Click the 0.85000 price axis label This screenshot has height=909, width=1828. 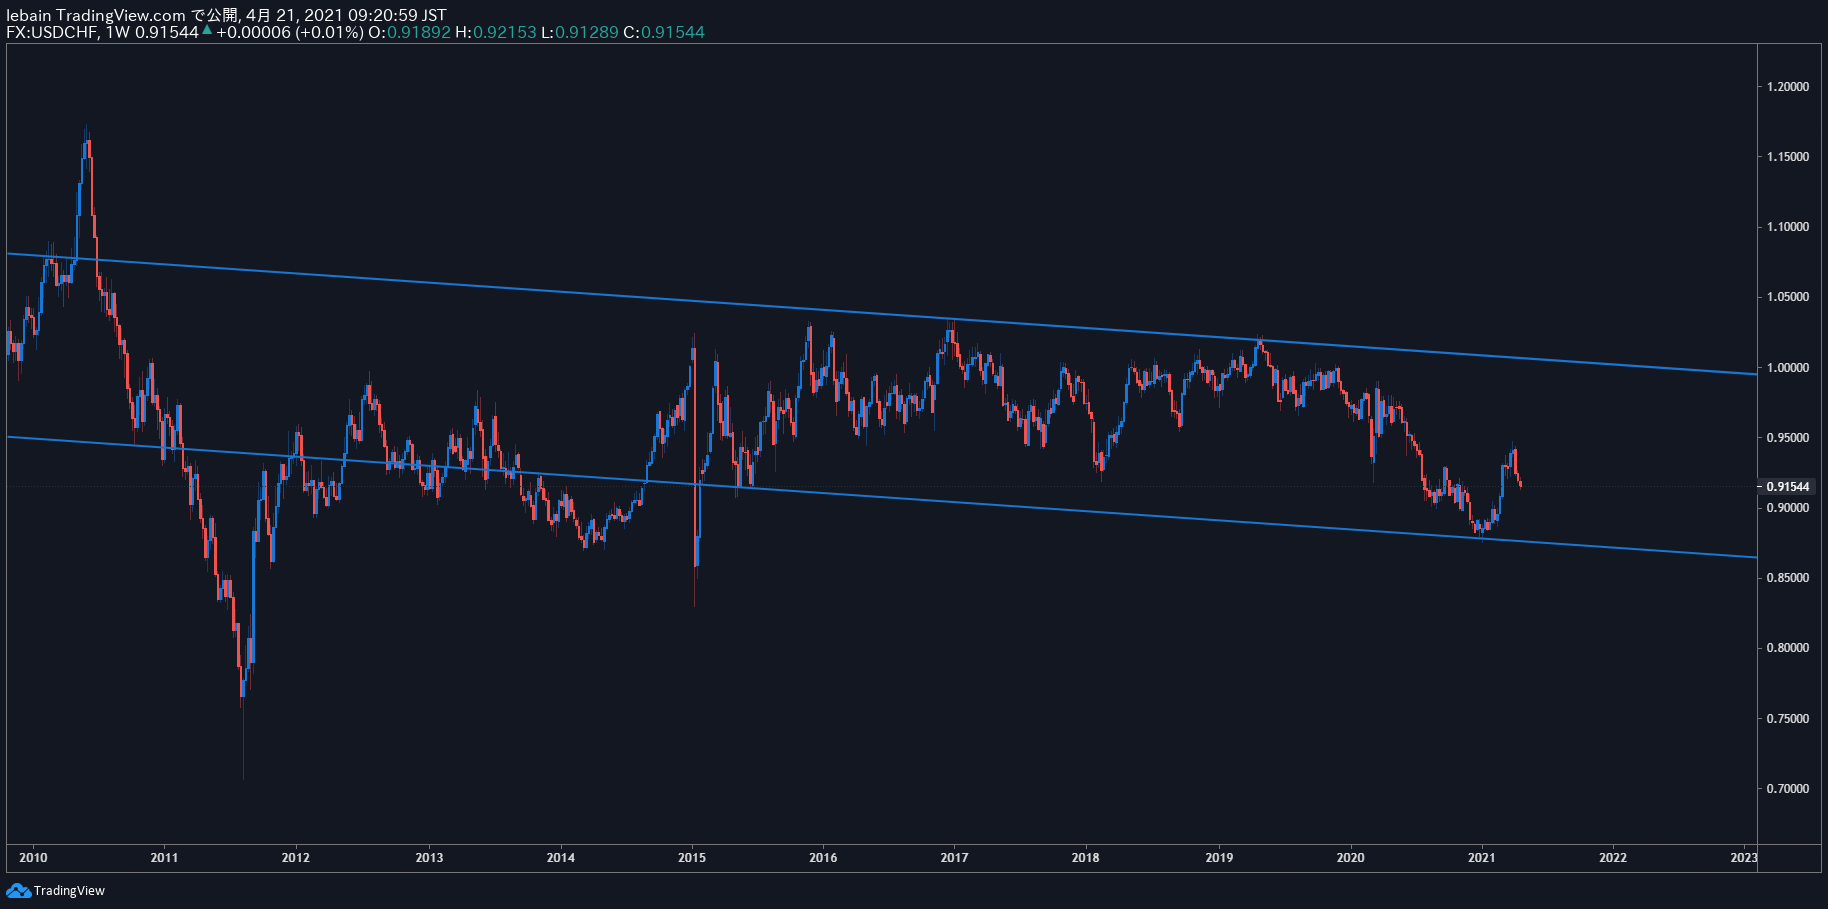click(1788, 578)
